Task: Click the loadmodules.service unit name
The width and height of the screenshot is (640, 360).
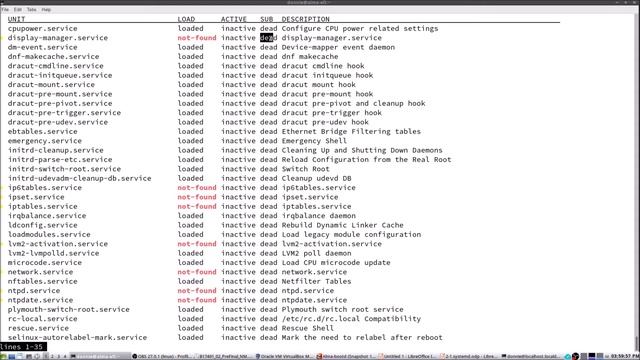Action: (49, 235)
